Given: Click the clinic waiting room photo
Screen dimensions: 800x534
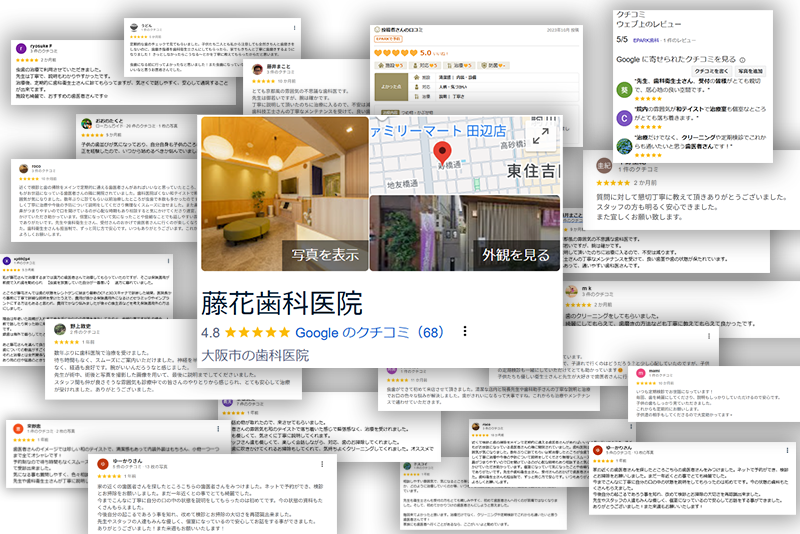Looking at the screenshot, I should [284, 193].
